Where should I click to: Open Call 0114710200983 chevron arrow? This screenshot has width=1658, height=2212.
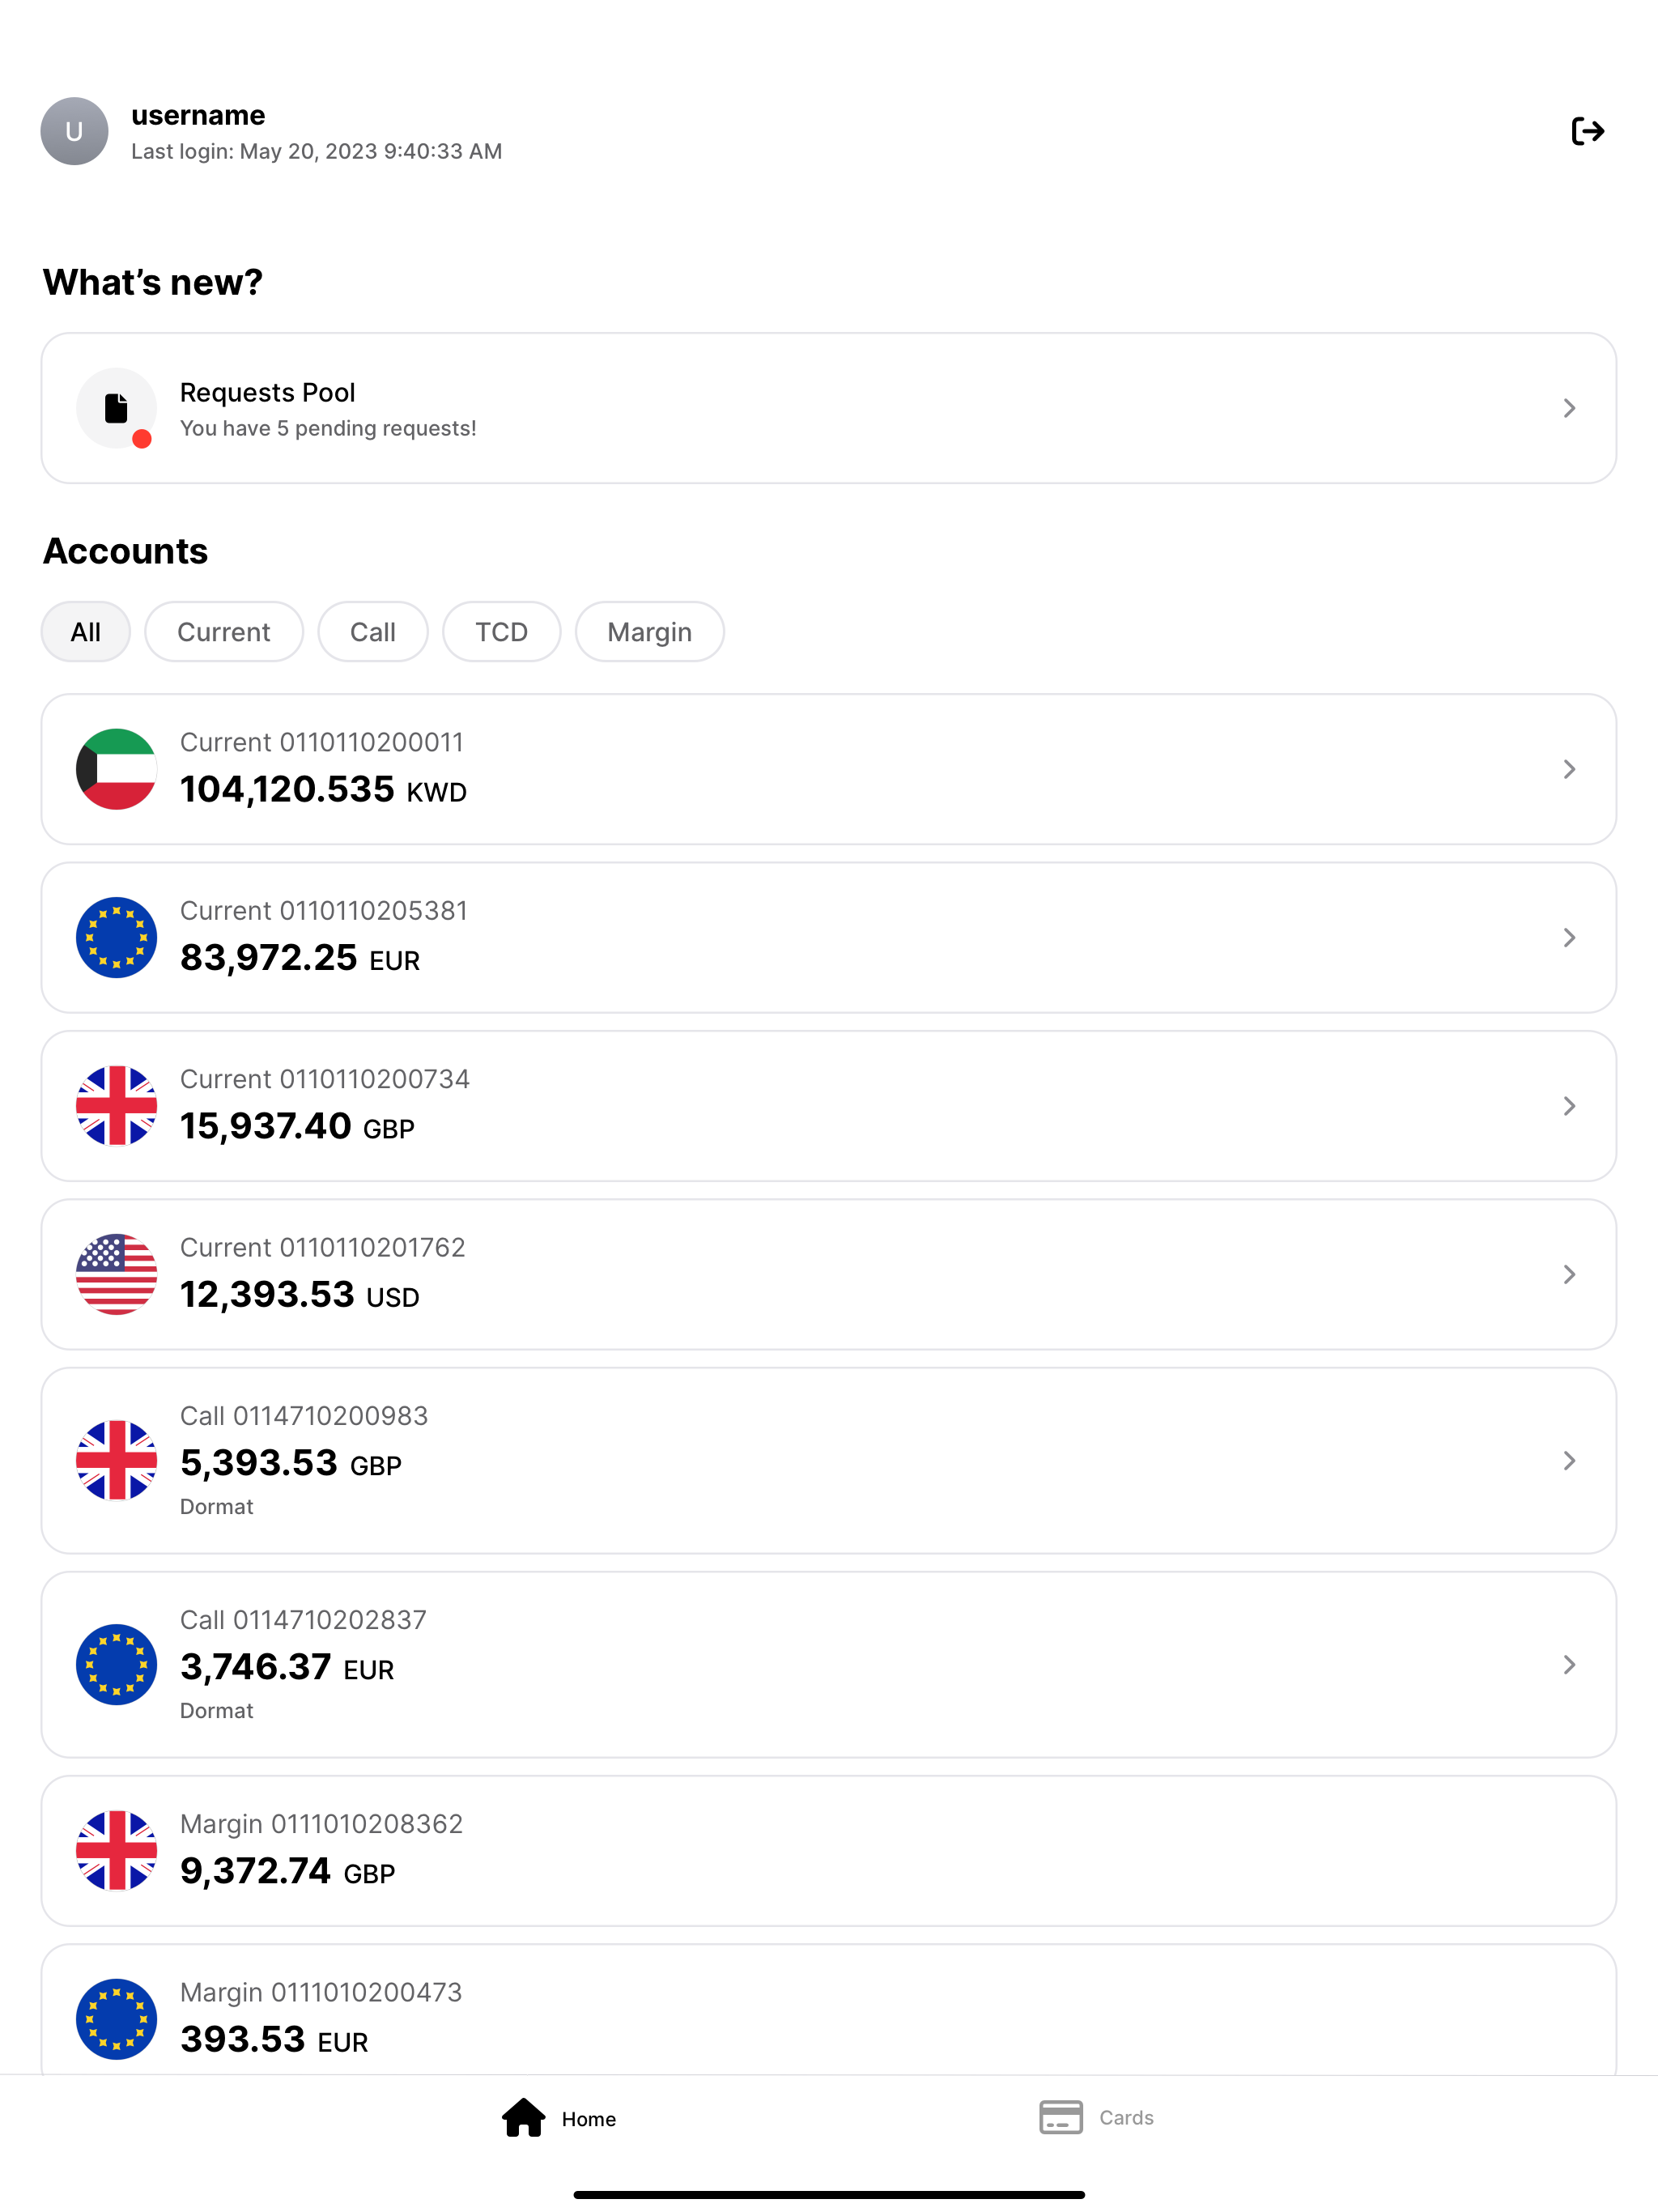(x=1569, y=1461)
